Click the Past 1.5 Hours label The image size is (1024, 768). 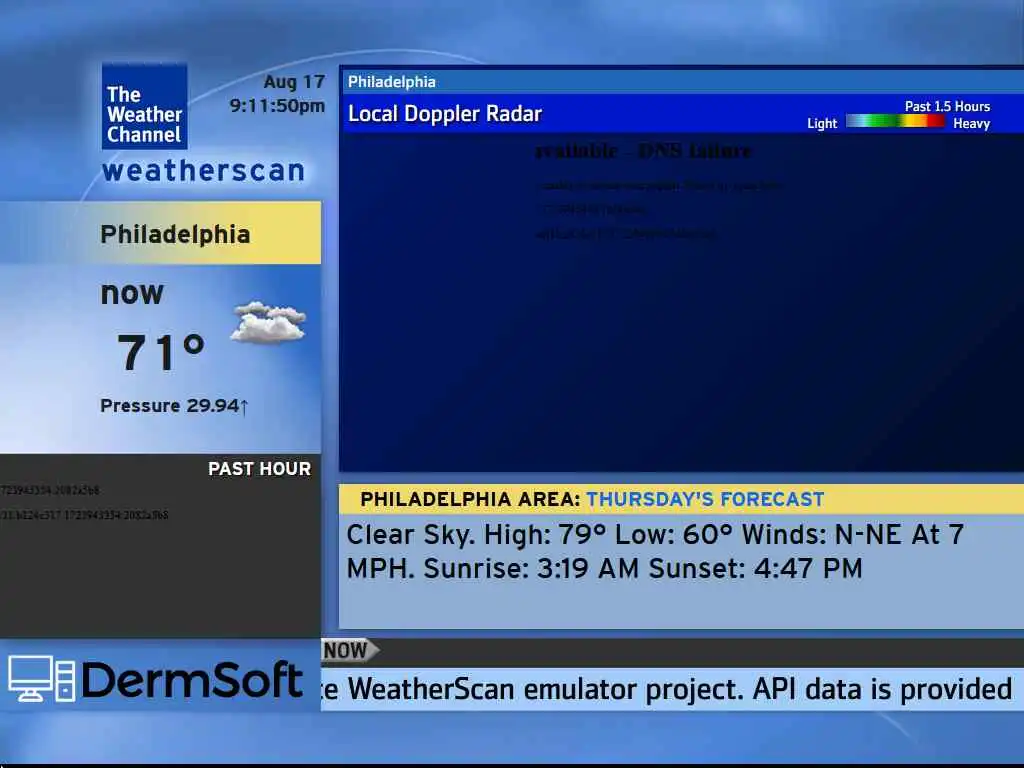click(947, 106)
